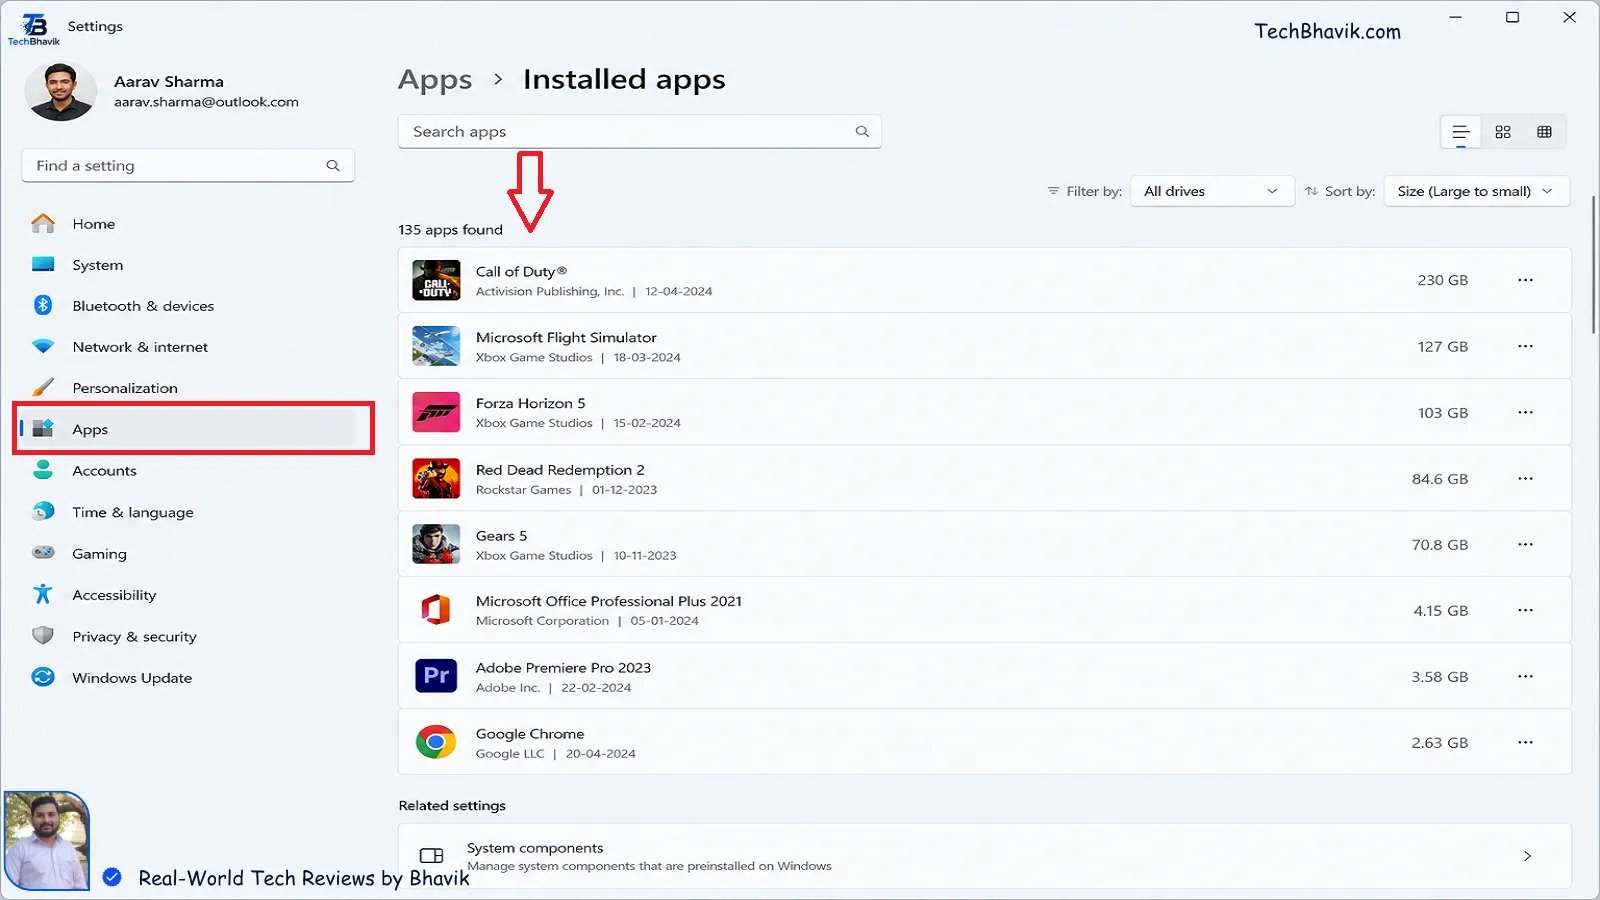Click the Google Chrome app icon
This screenshot has height=900, width=1600.
tap(436, 742)
